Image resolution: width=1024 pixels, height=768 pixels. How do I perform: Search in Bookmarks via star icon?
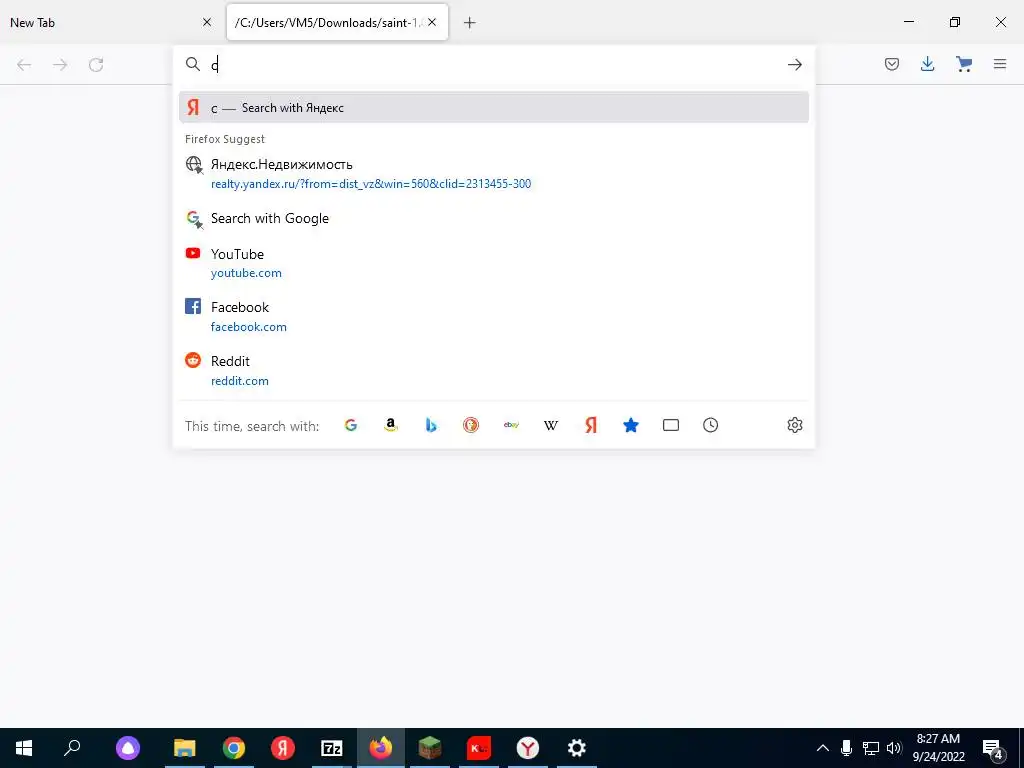631,425
